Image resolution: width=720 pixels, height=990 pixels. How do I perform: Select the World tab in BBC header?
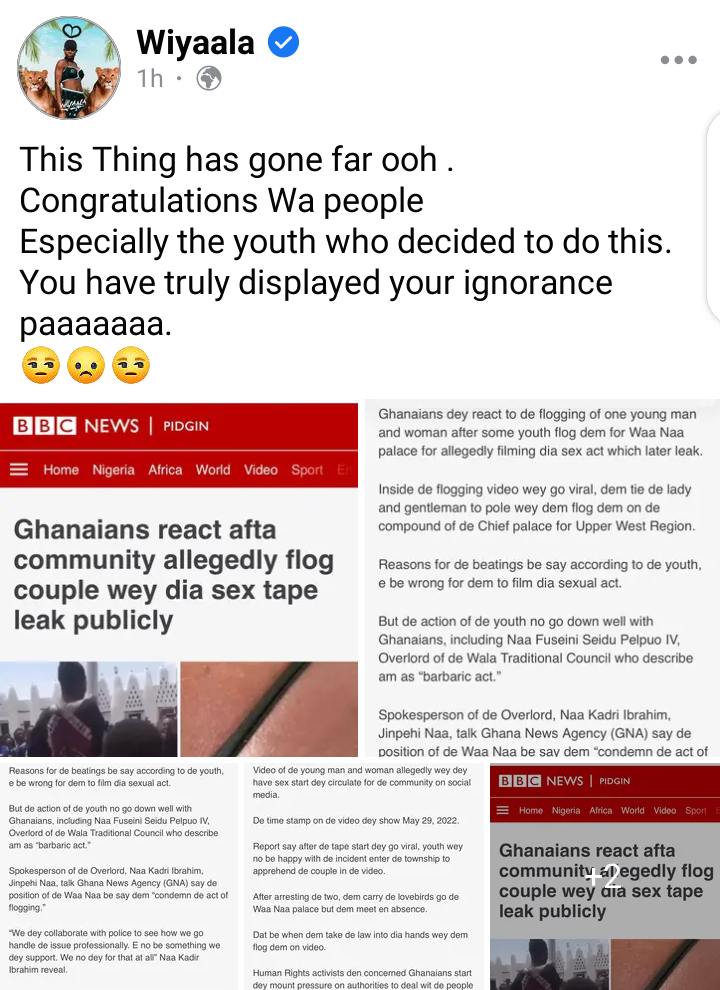click(x=213, y=470)
